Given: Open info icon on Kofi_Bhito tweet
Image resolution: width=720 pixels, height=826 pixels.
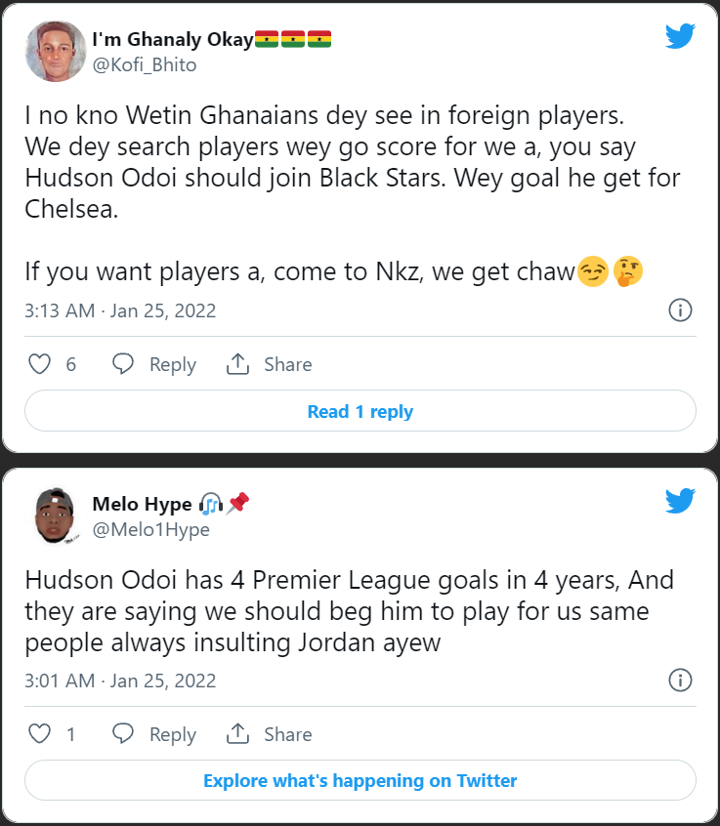Looking at the screenshot, I should [x=680, y=310].
